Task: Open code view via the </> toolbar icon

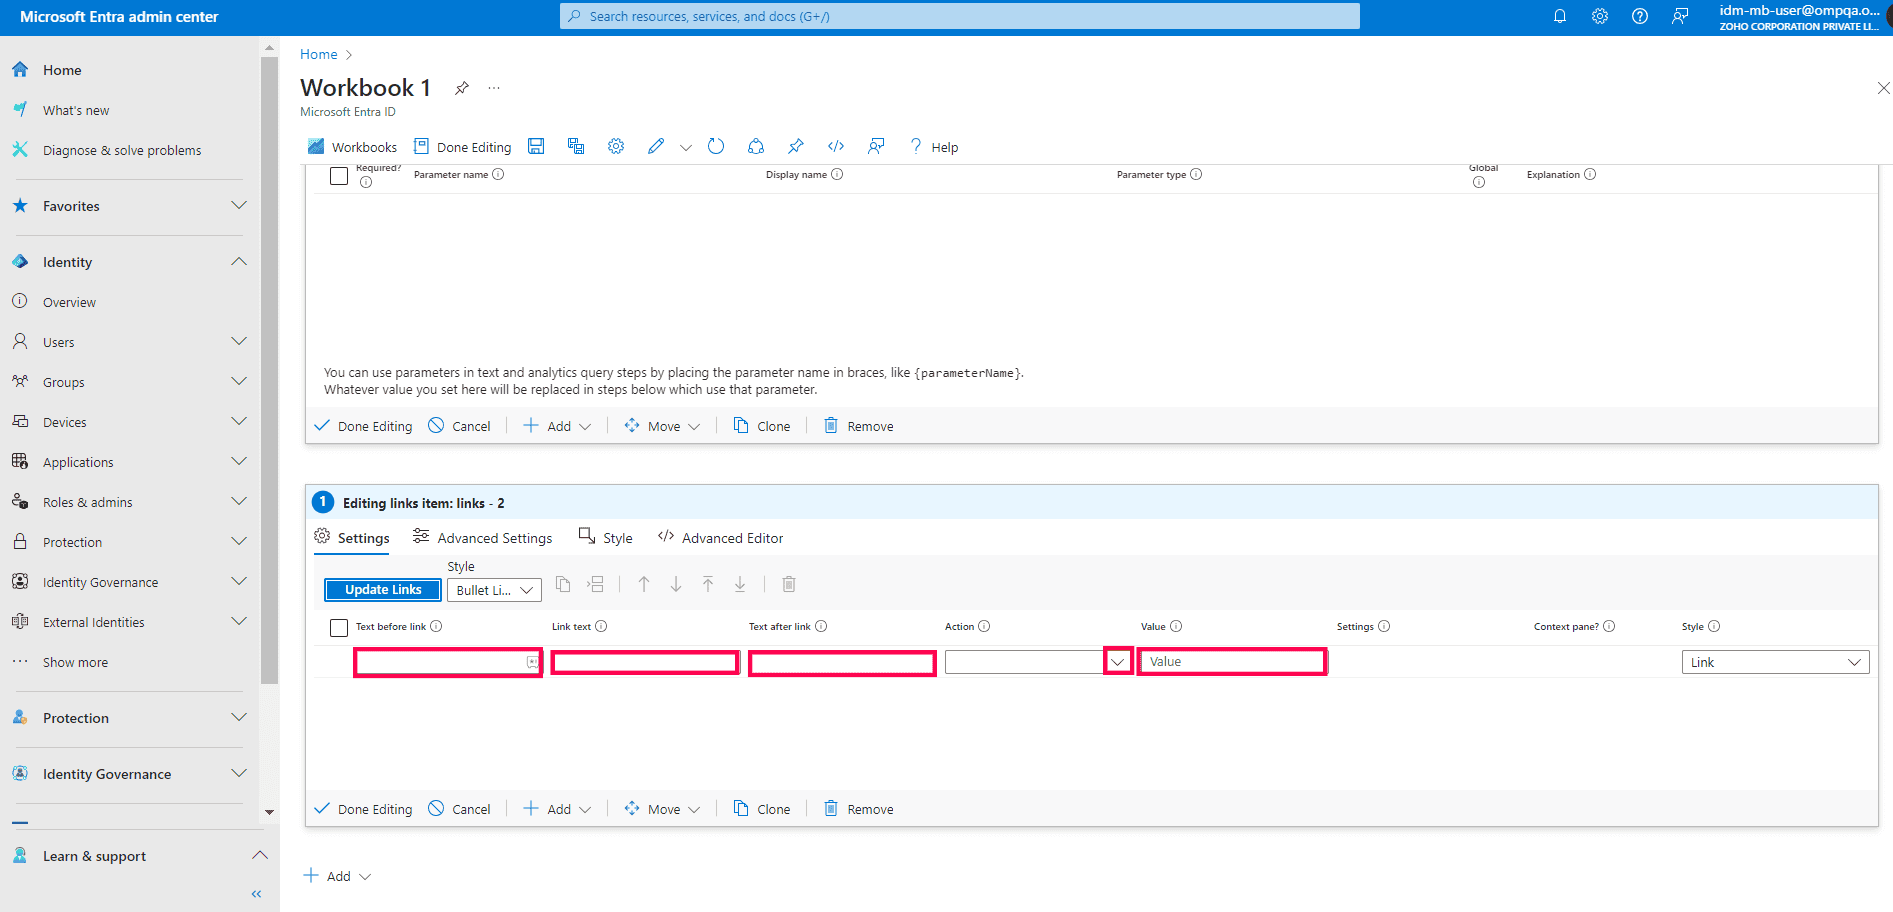Action: click(x=835, y=146)
